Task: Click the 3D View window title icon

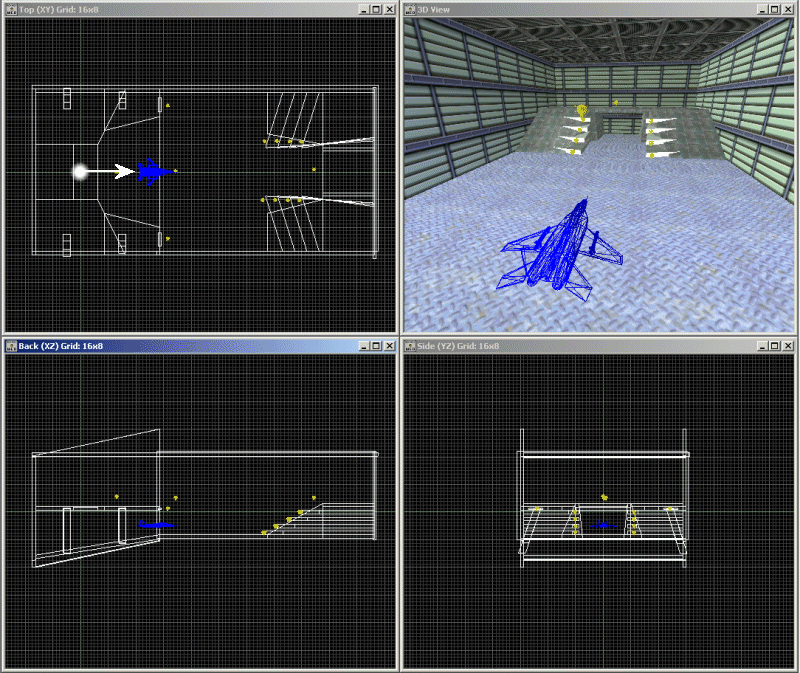Action: pos(410,9)
